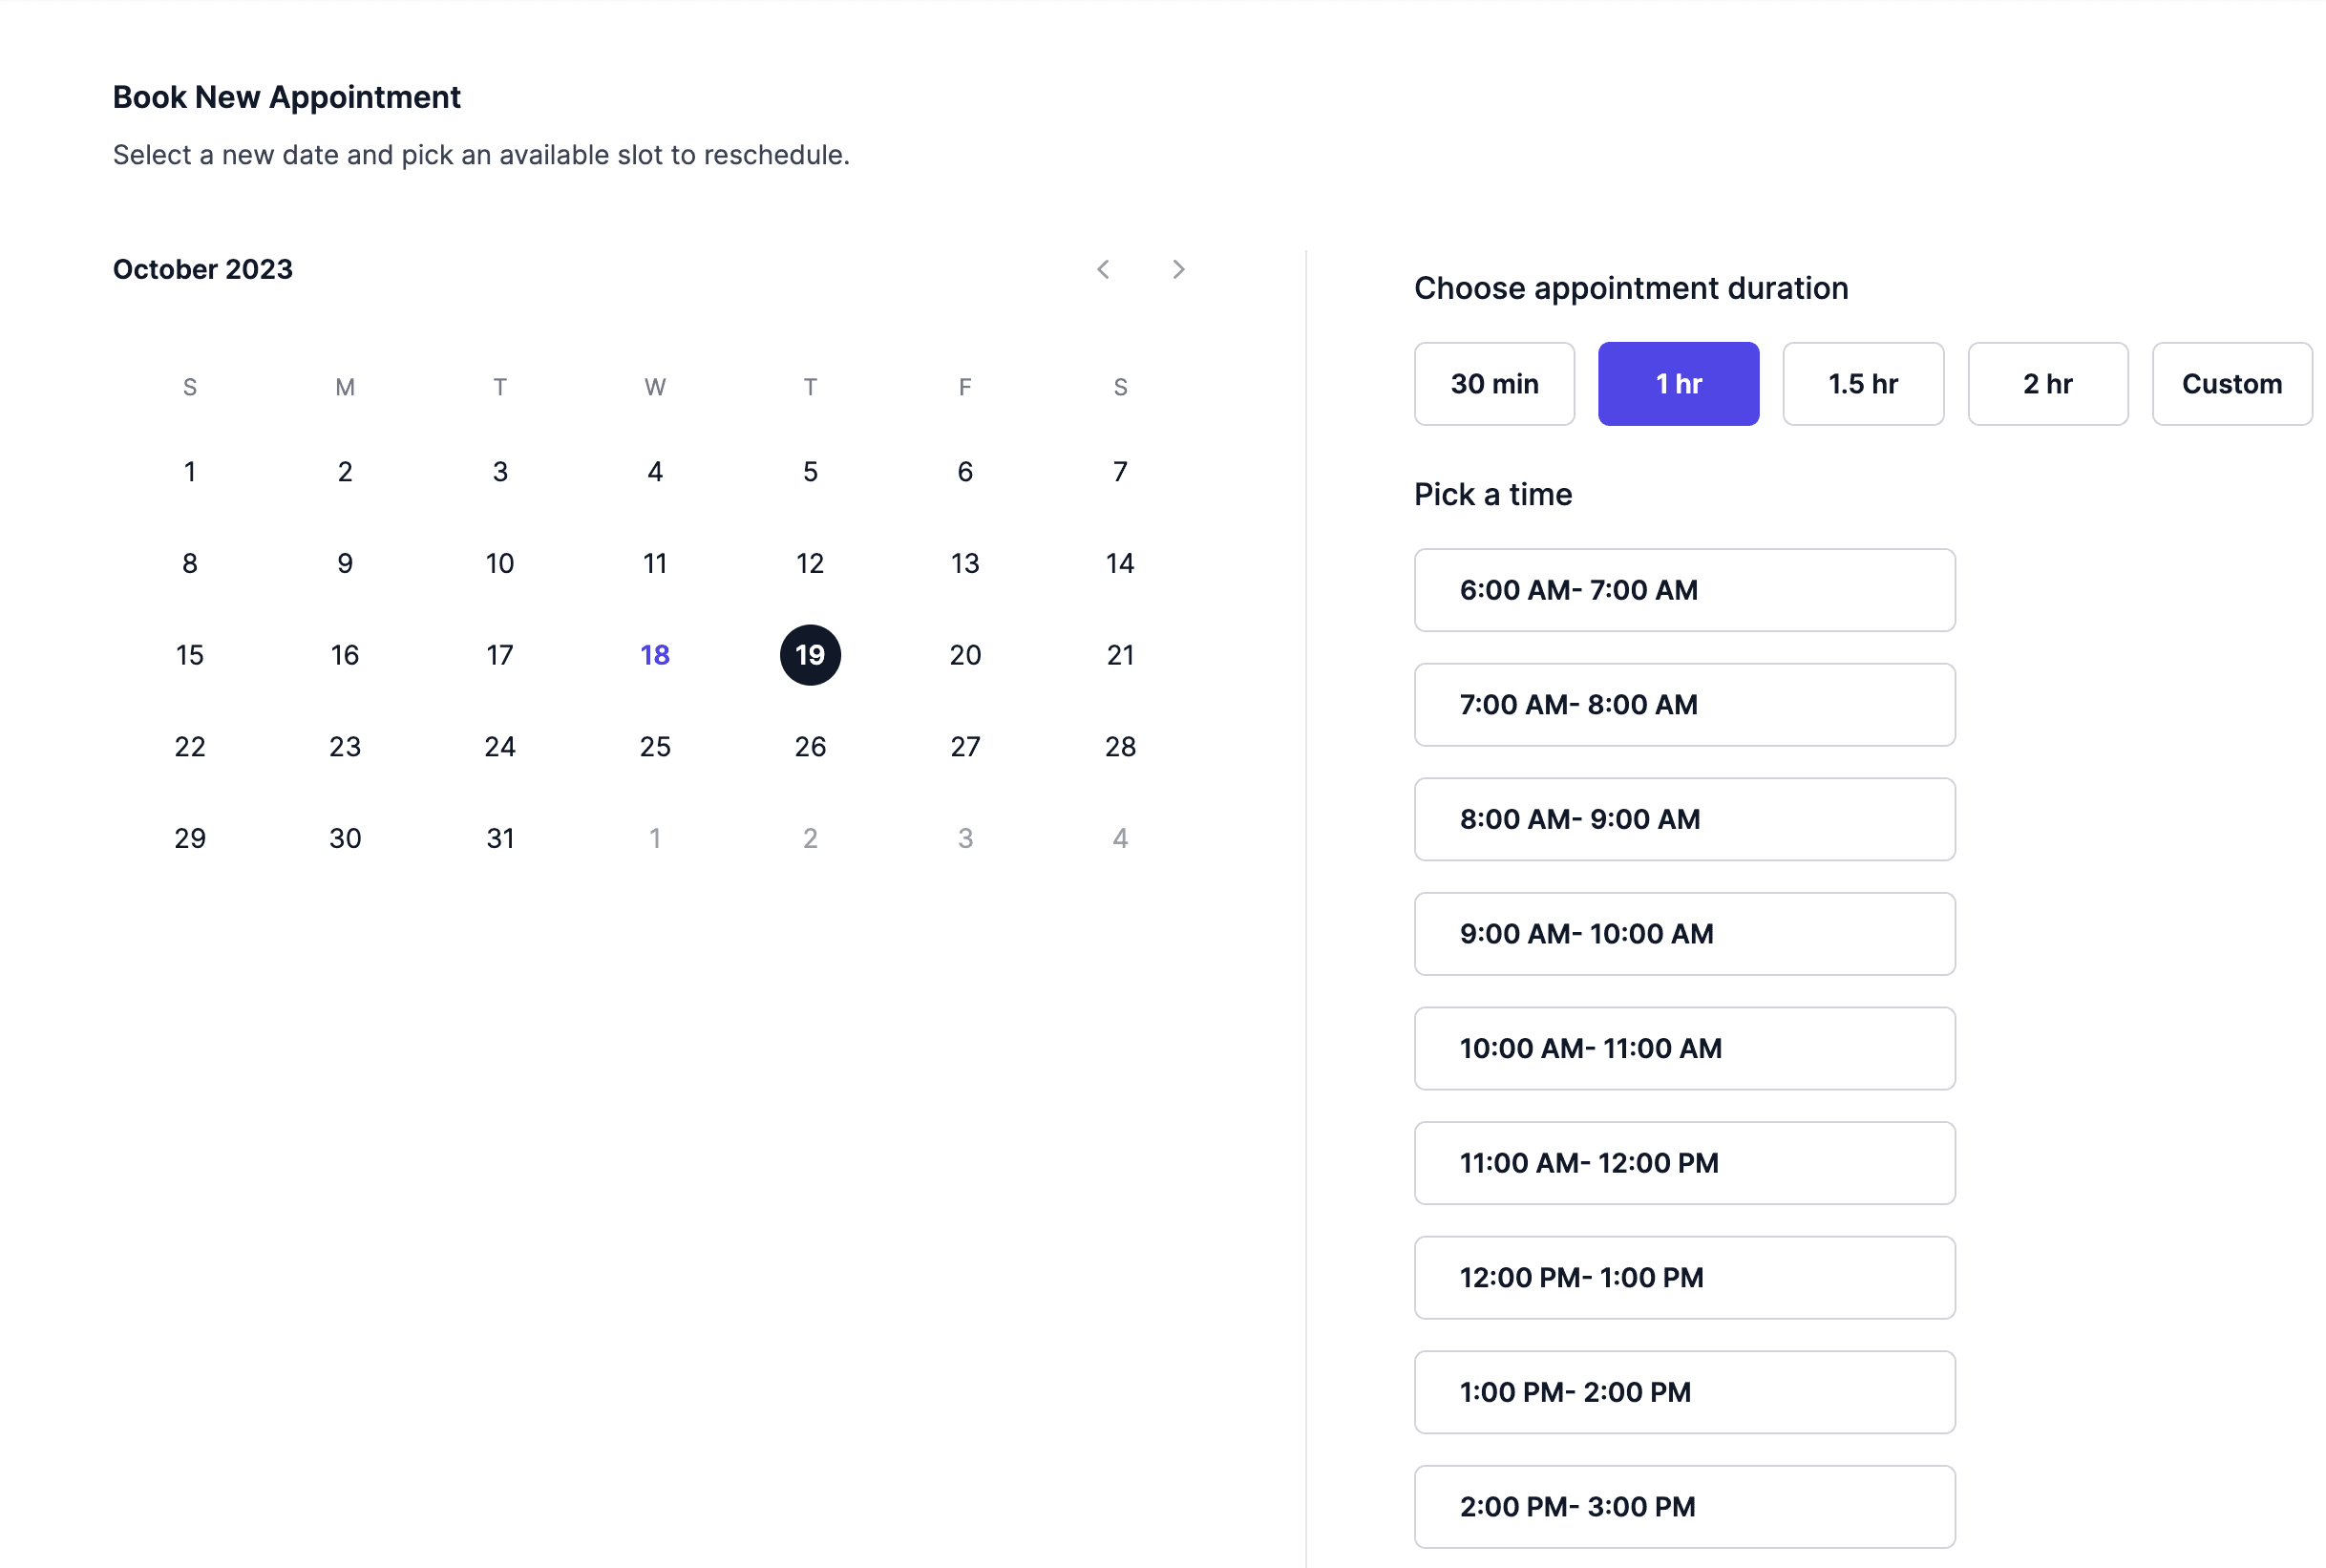Pick the 6:00 AM- 7:00 AM slot
The image size is (2326, 1568).
(x=1684, y=590)
